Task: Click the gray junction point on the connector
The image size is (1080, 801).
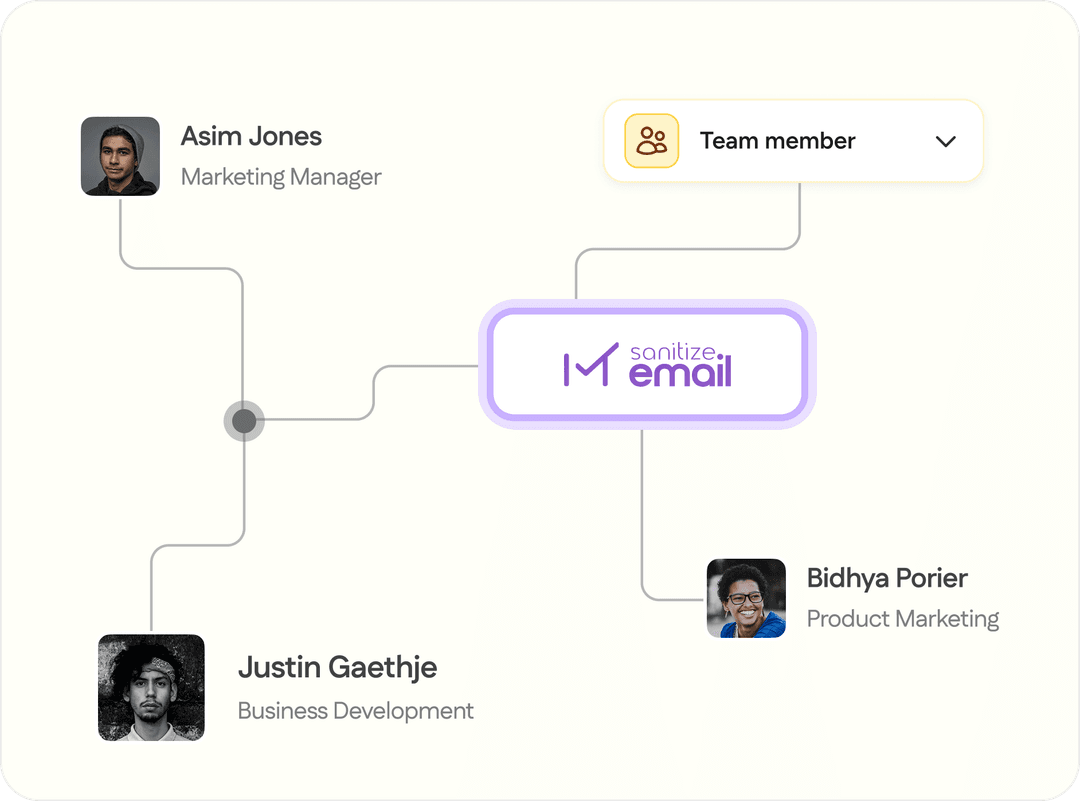Action: (x=244, y=420)
